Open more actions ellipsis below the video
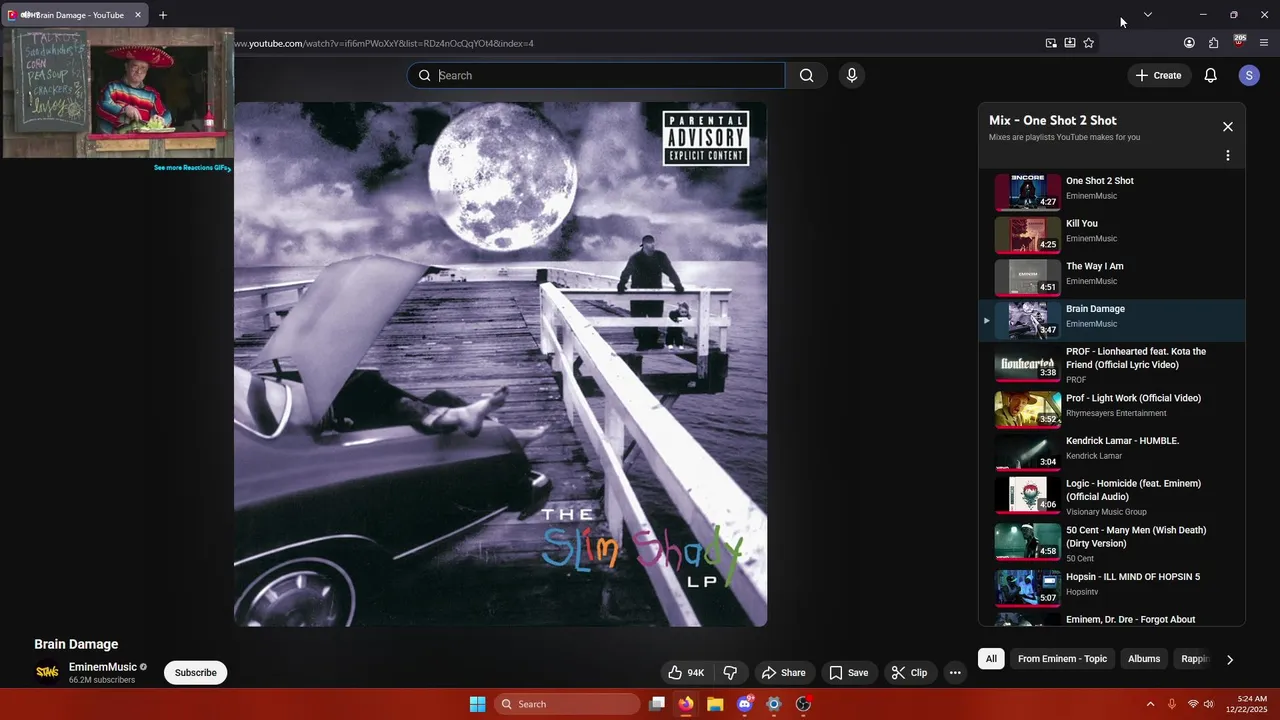1280x720 pixels. pos(955,673)
